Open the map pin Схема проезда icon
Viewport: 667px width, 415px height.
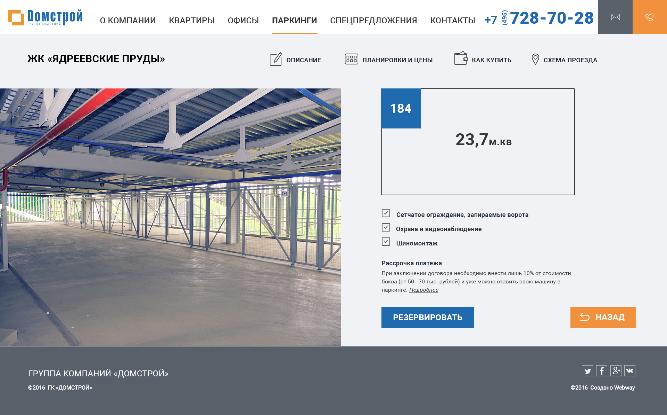pyautogui.click(x=535, y=59)
